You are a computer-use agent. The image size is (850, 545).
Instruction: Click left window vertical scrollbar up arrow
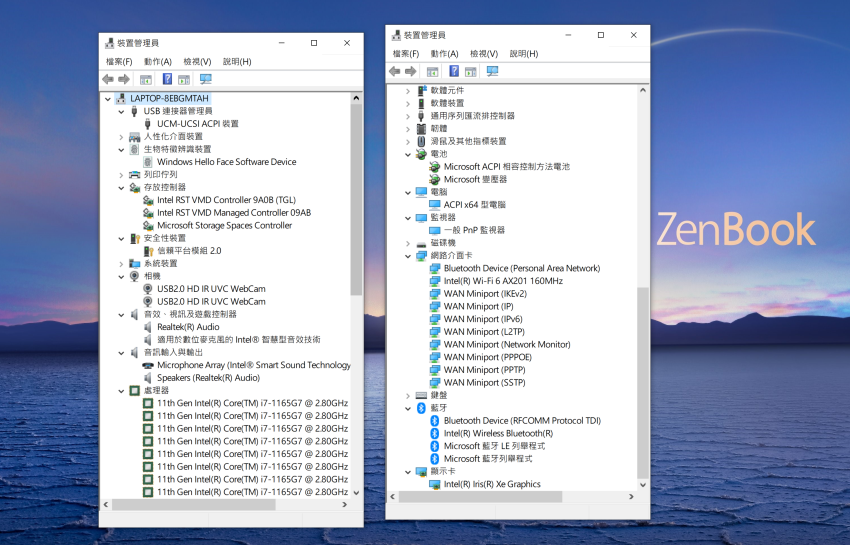356,98
